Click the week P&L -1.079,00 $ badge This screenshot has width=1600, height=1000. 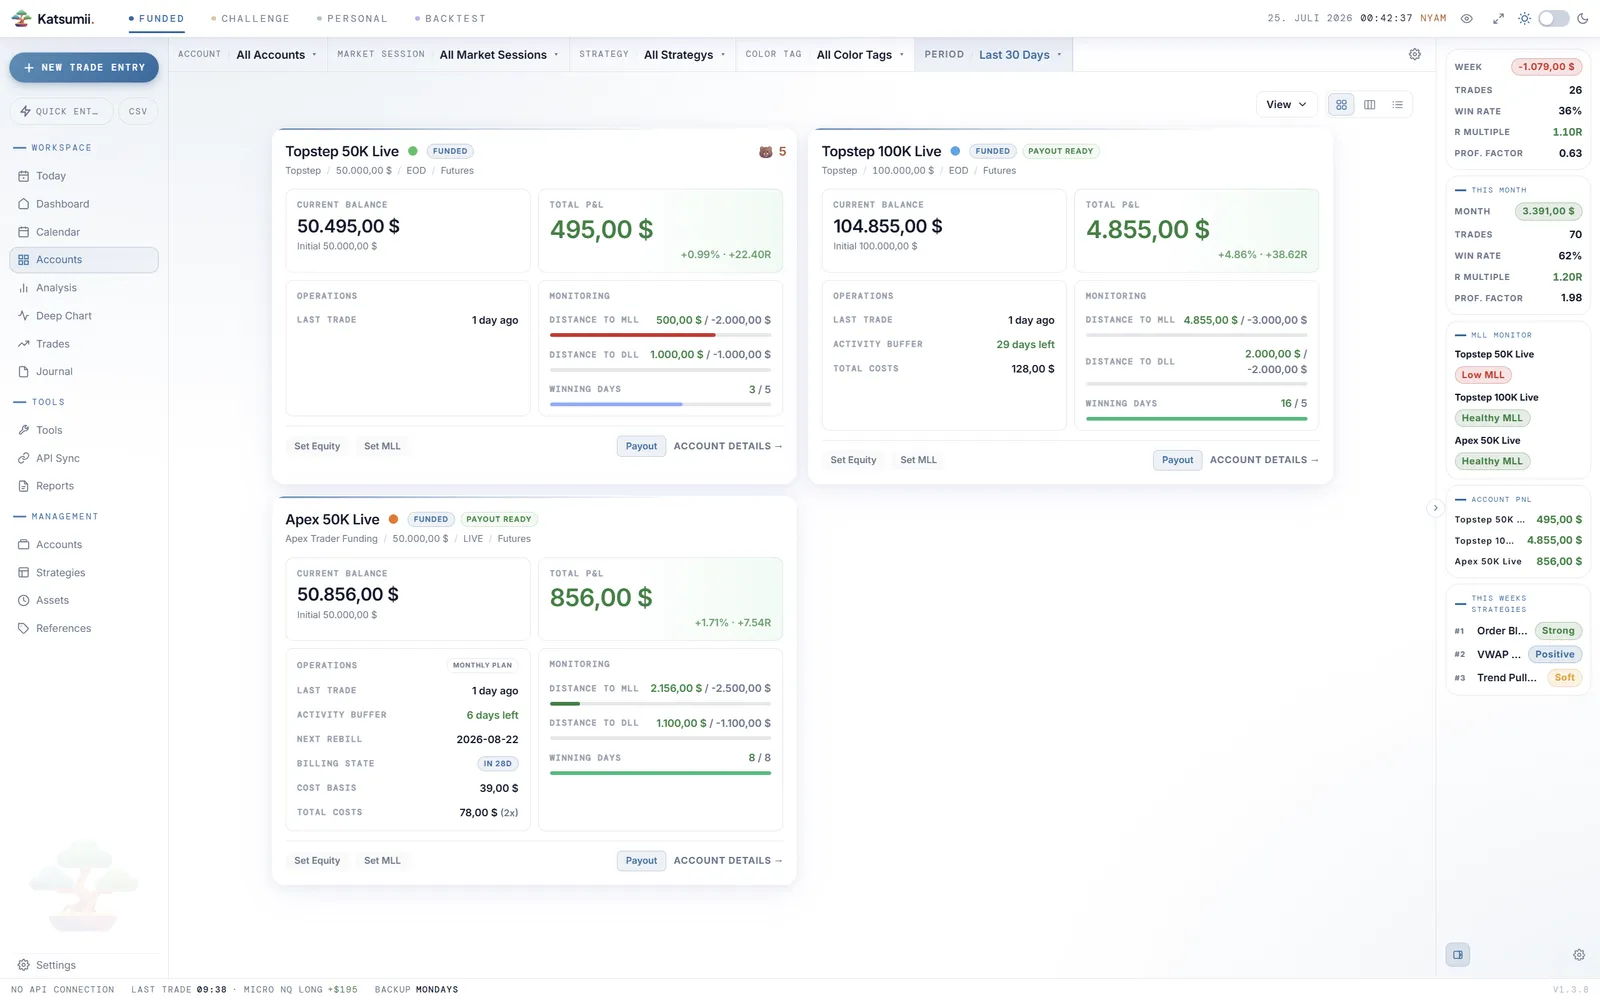coord(1546,67)
